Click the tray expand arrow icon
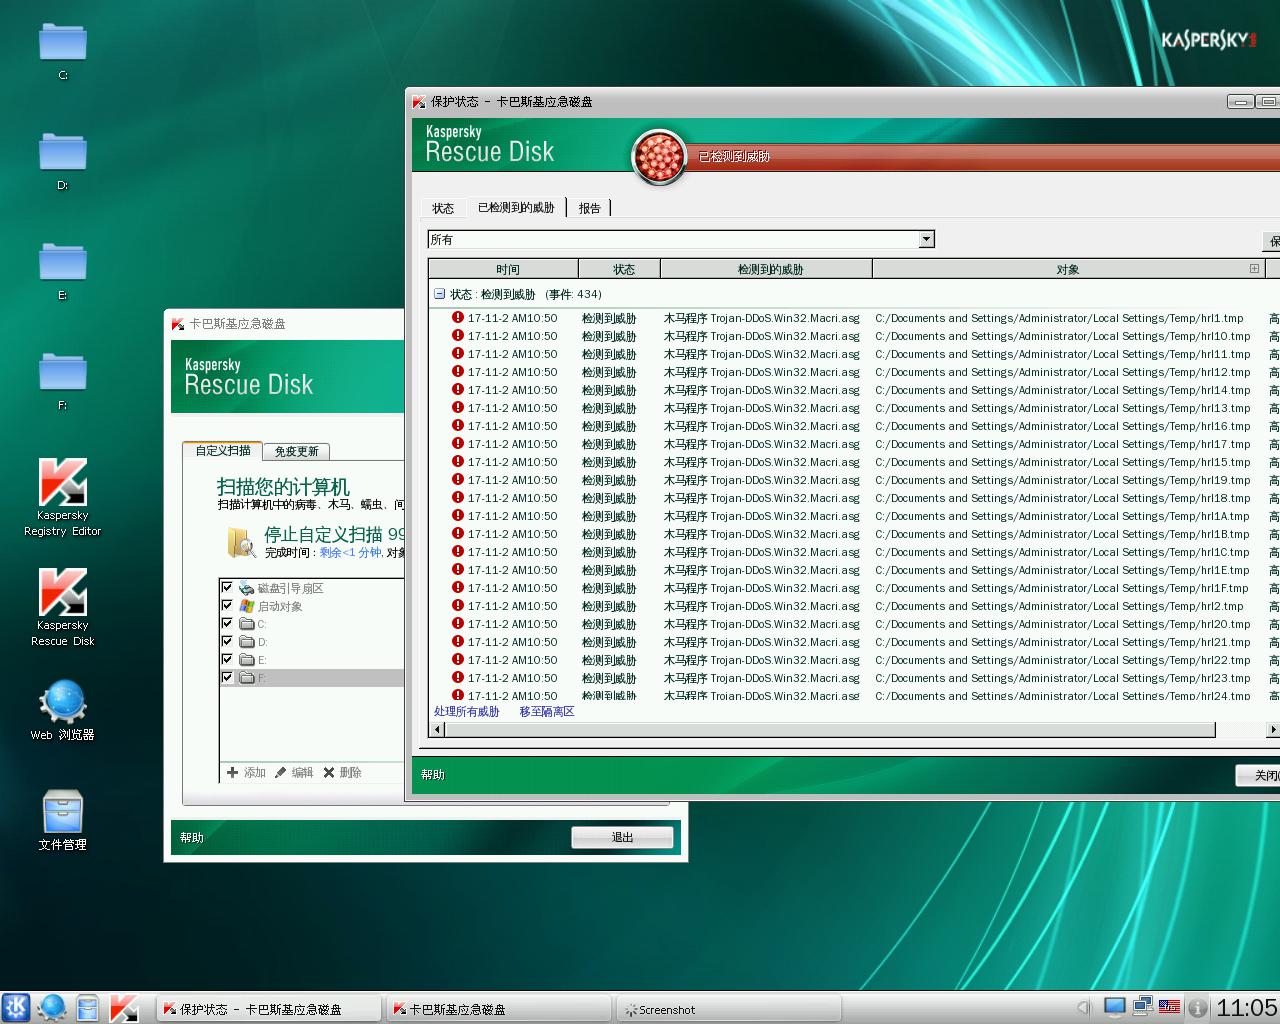Screen dimensions: 1280x1024 coord(1083,1008)
